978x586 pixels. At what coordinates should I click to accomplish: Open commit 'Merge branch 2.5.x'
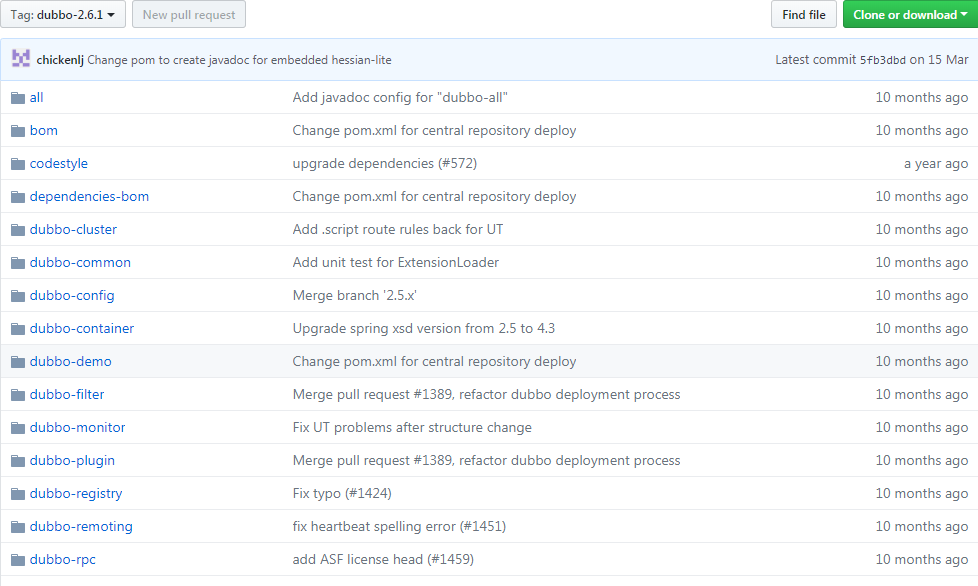354,295
